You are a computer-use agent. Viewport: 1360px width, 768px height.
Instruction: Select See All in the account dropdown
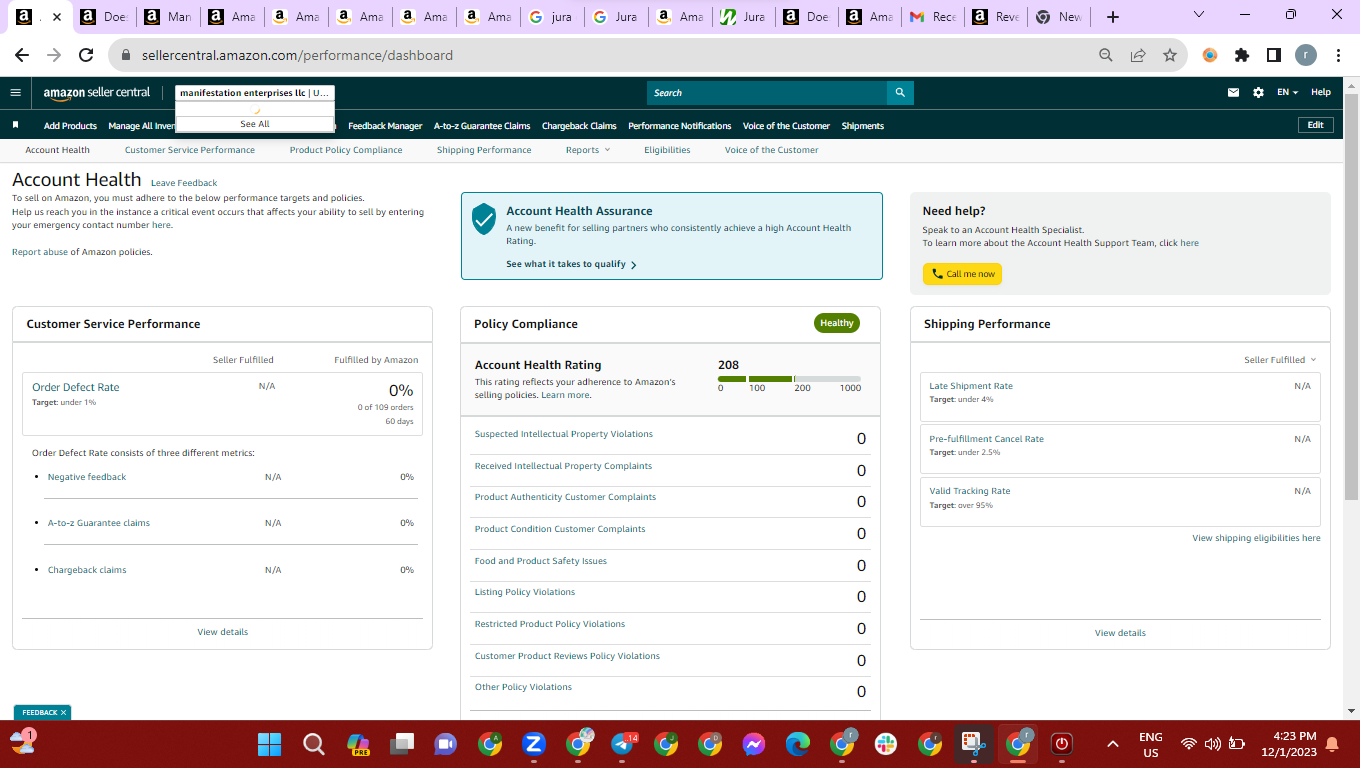click(x=255, y=124)
